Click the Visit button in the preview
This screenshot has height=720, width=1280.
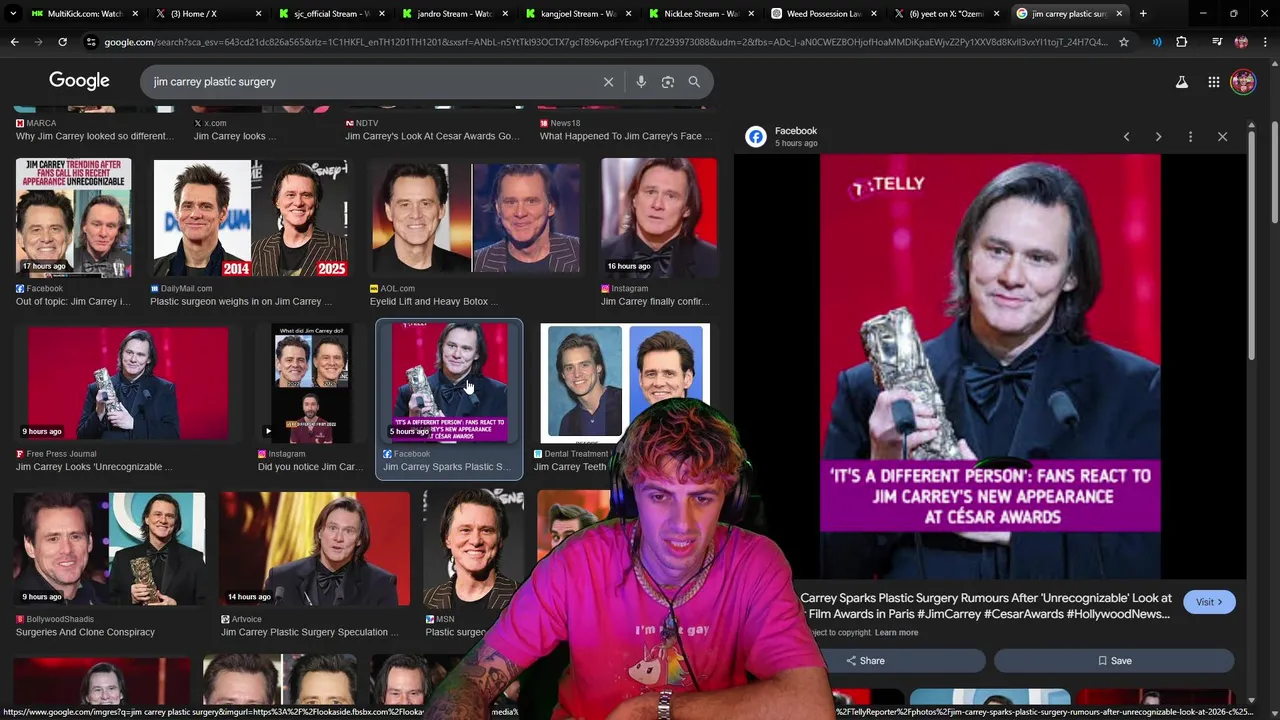tap(1209, 602)
